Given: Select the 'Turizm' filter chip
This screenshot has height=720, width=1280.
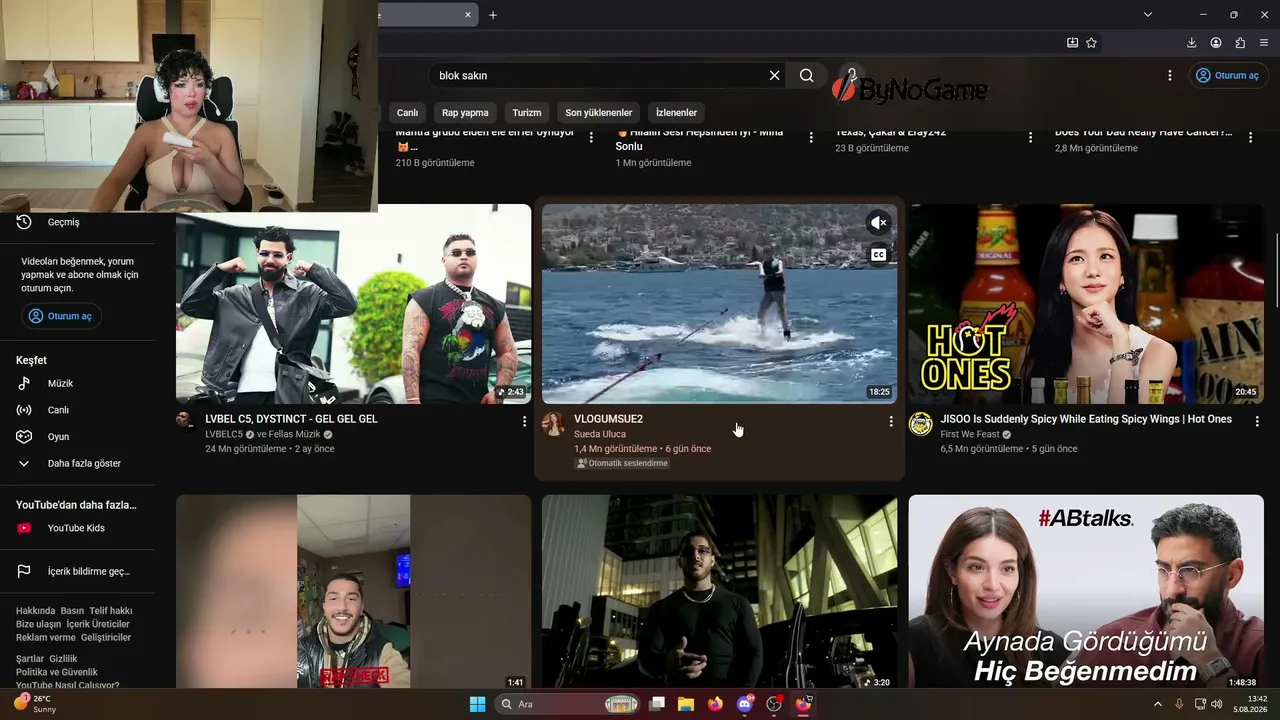Looking at the screenshot, I should (527, 113).
